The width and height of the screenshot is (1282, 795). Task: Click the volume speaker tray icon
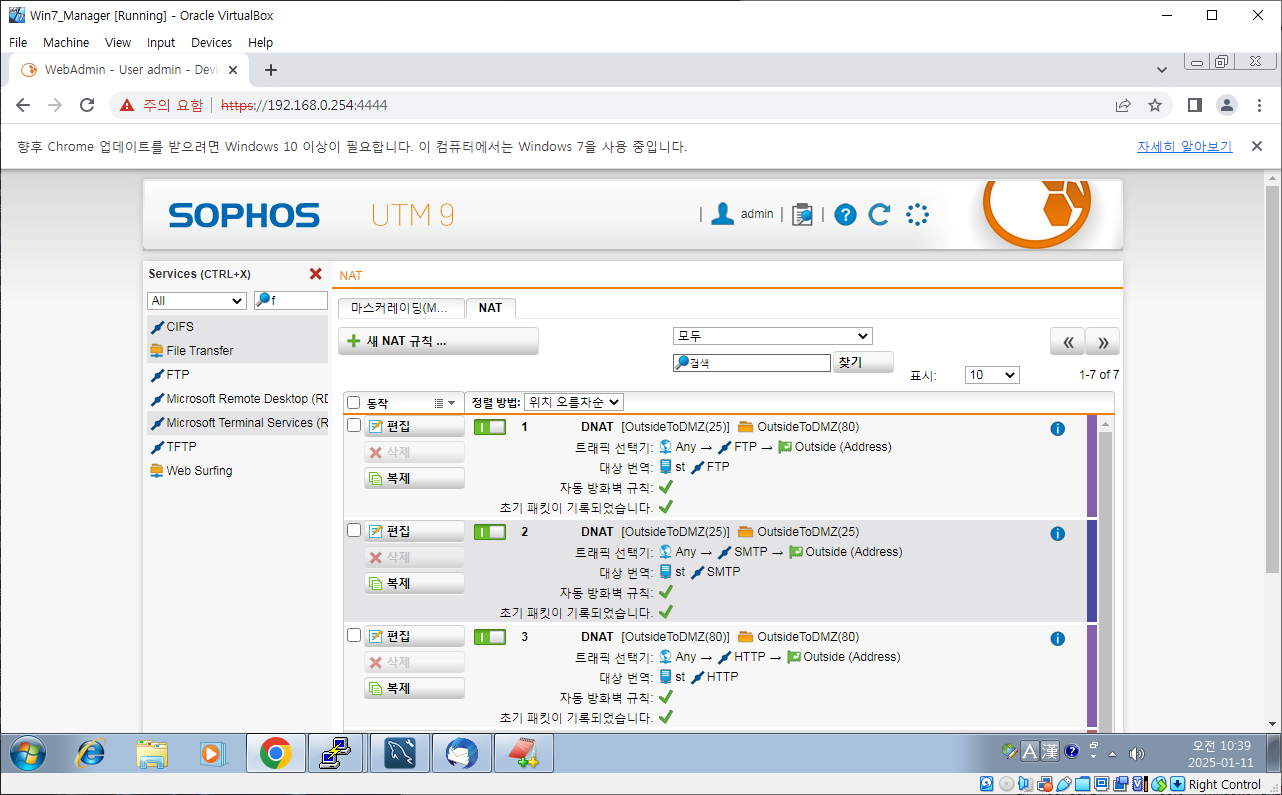(1136, 753)
